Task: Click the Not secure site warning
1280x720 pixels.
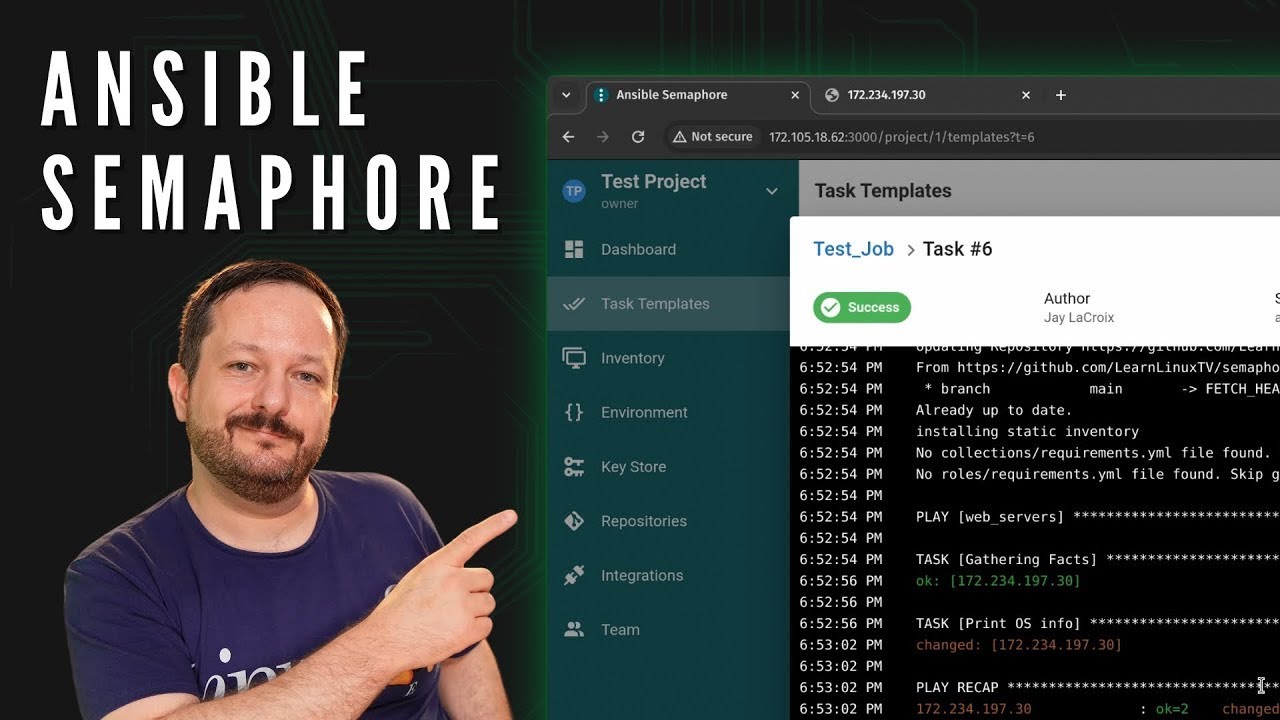Action: tap(712, 137)
